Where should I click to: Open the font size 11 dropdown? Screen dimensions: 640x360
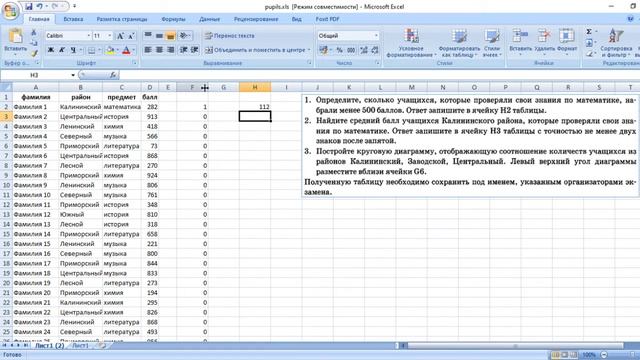click(109, 36)
